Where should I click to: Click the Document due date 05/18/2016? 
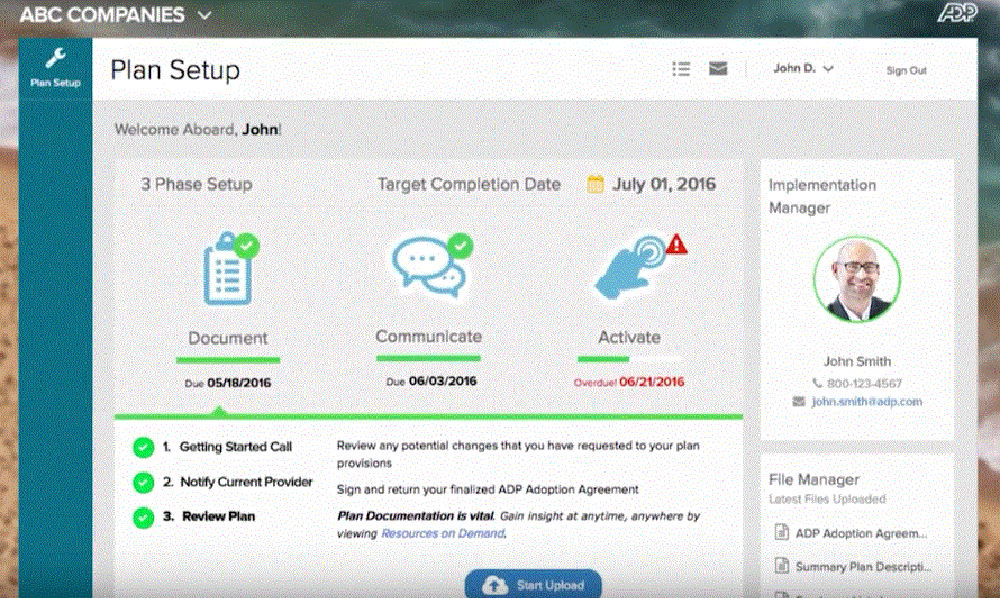tap(239, 383)
